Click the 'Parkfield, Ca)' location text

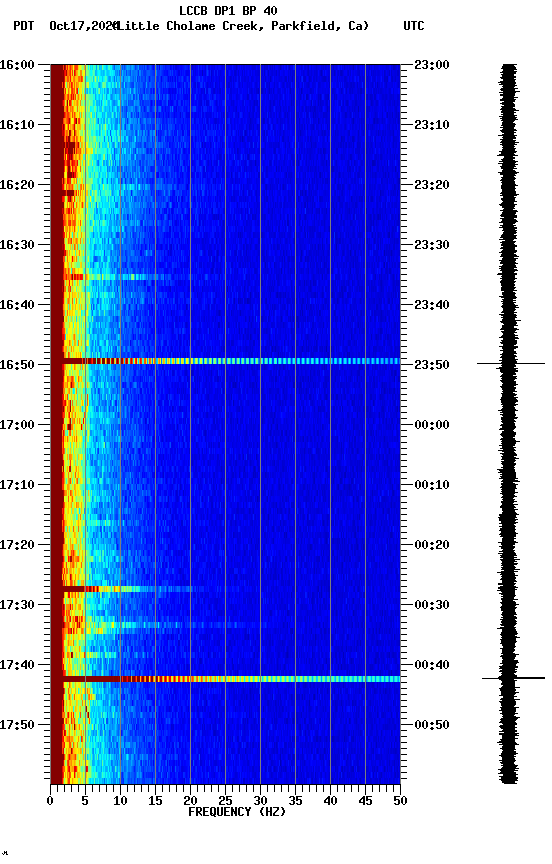pos(320,26)
